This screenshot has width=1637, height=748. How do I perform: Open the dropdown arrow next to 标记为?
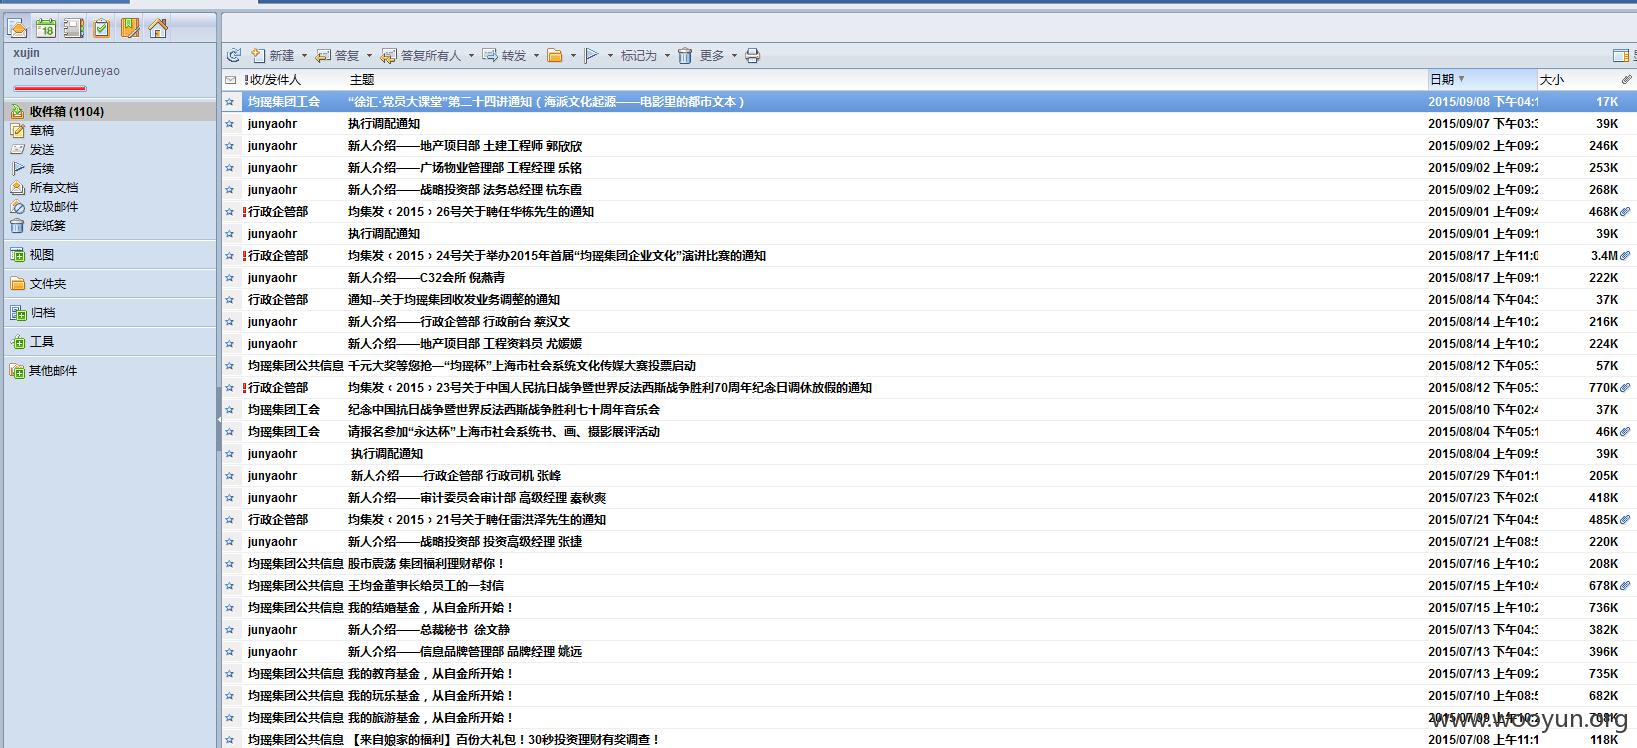tap(667, 56)
